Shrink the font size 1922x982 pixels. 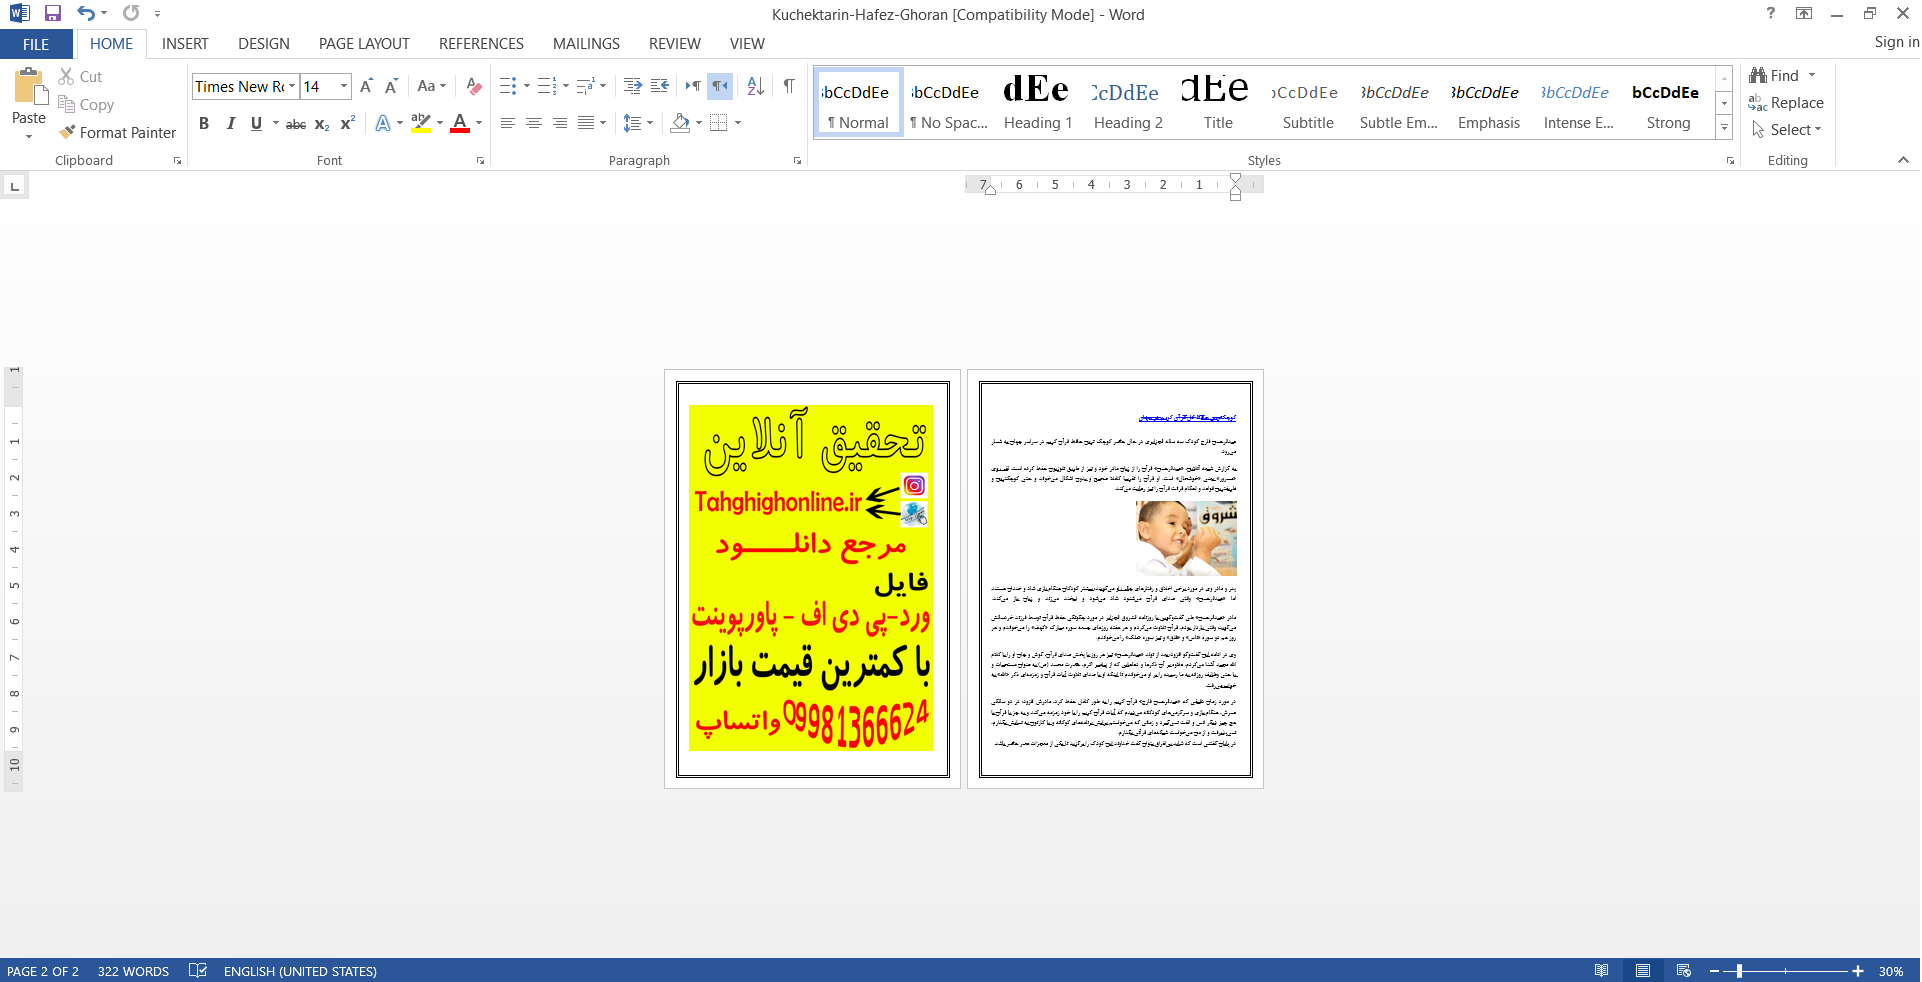[x=391, y=86]
